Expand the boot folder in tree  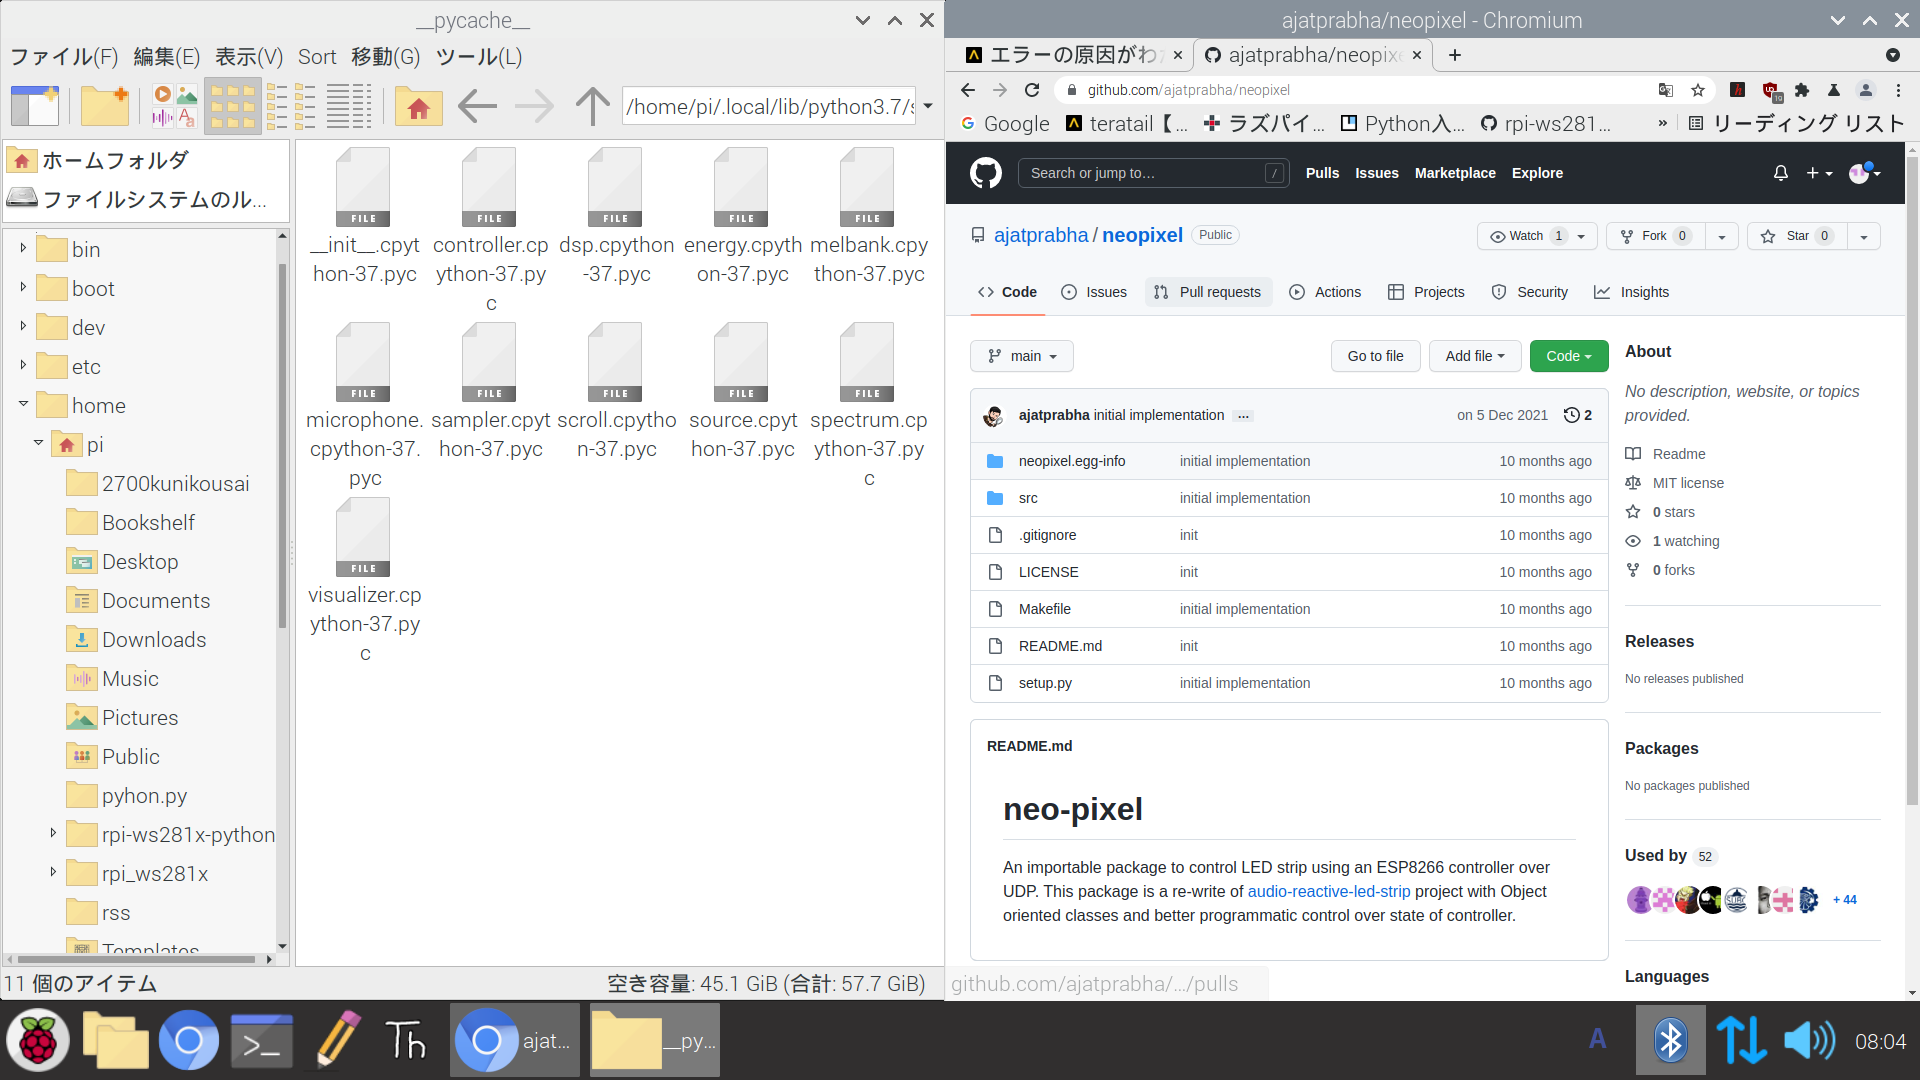(23, 287)
